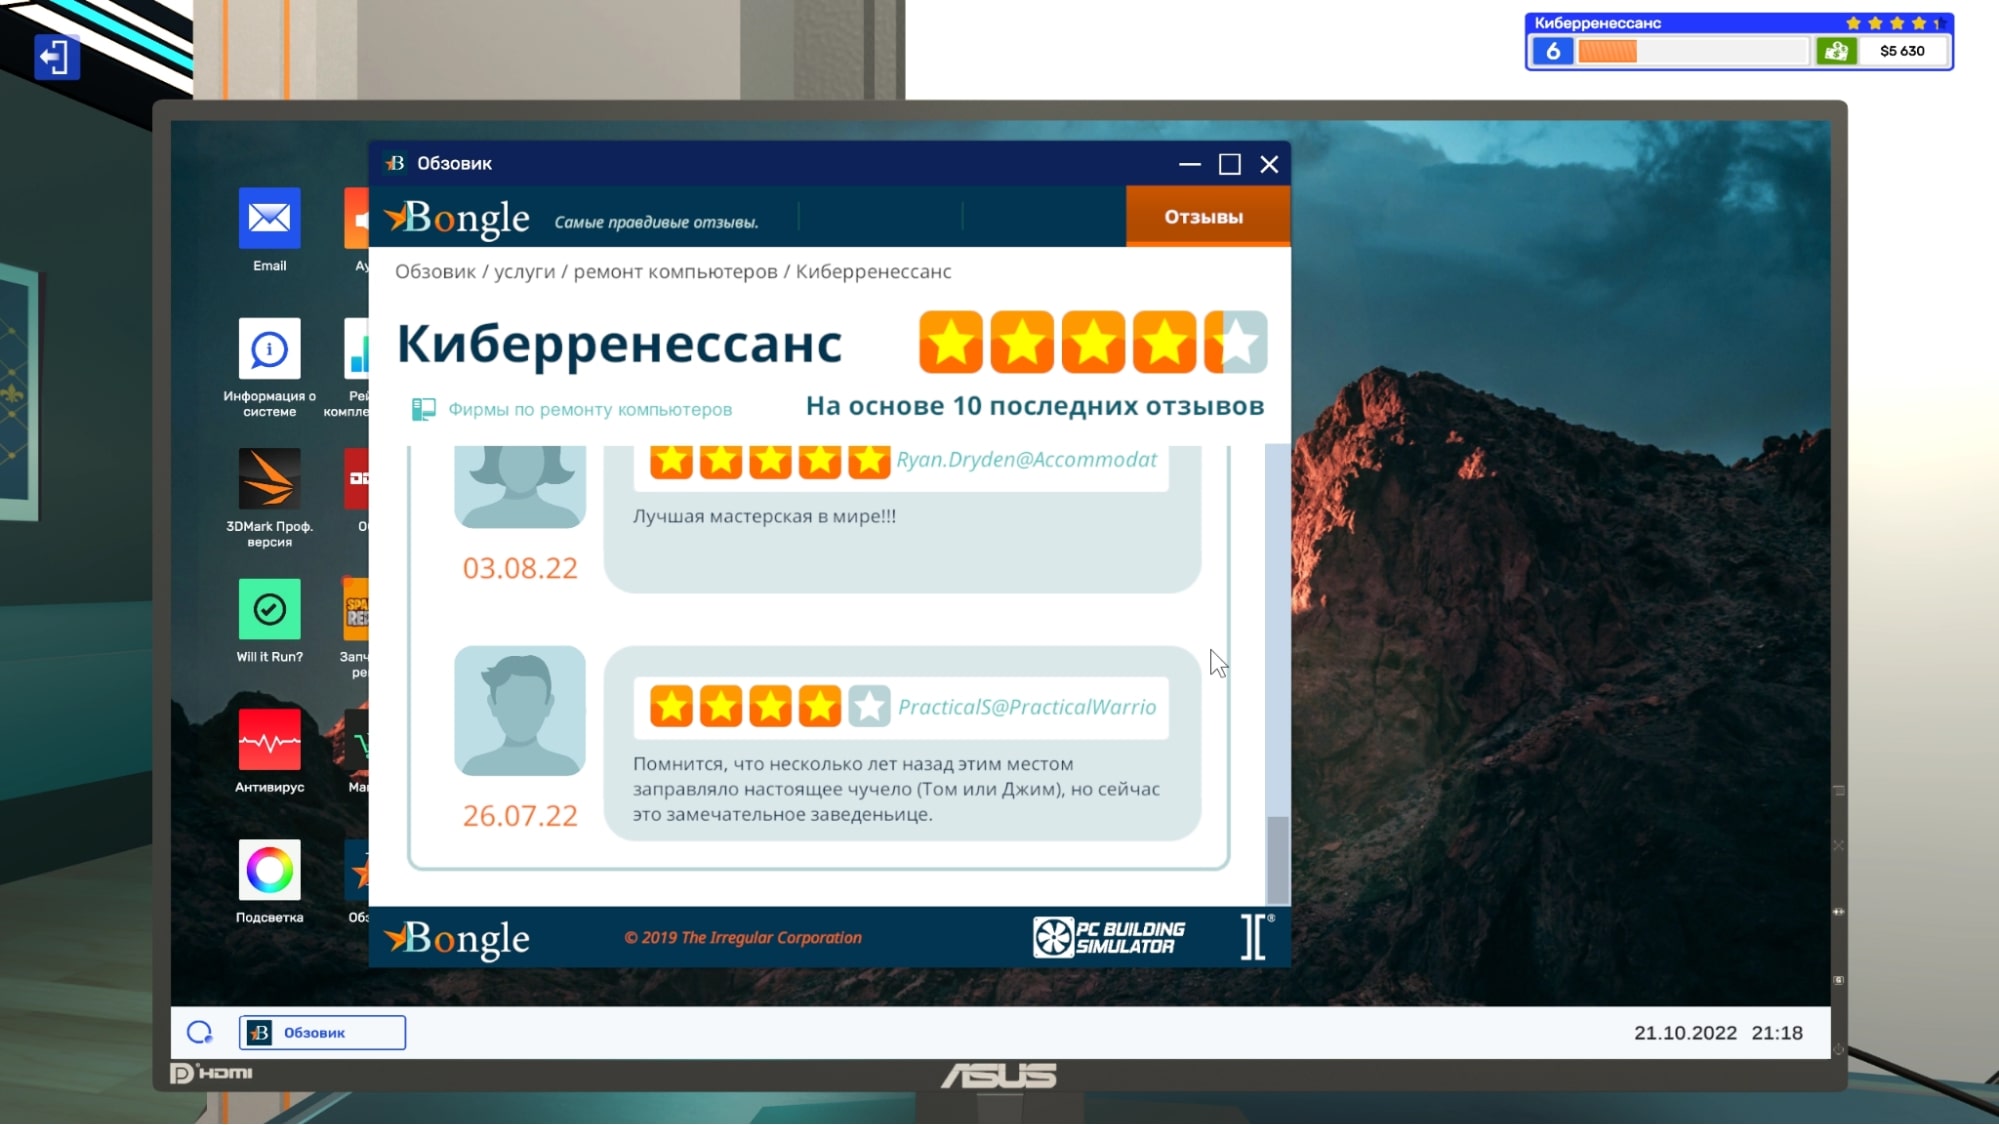This screenshot has height=1125, width=1999.
Task: Click the Bongle logo in footer
Action: (458, 938)
